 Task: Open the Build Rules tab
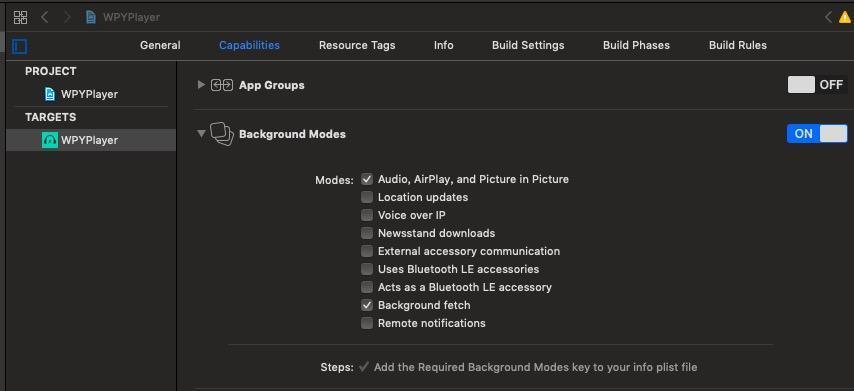(x=737, y=45)
